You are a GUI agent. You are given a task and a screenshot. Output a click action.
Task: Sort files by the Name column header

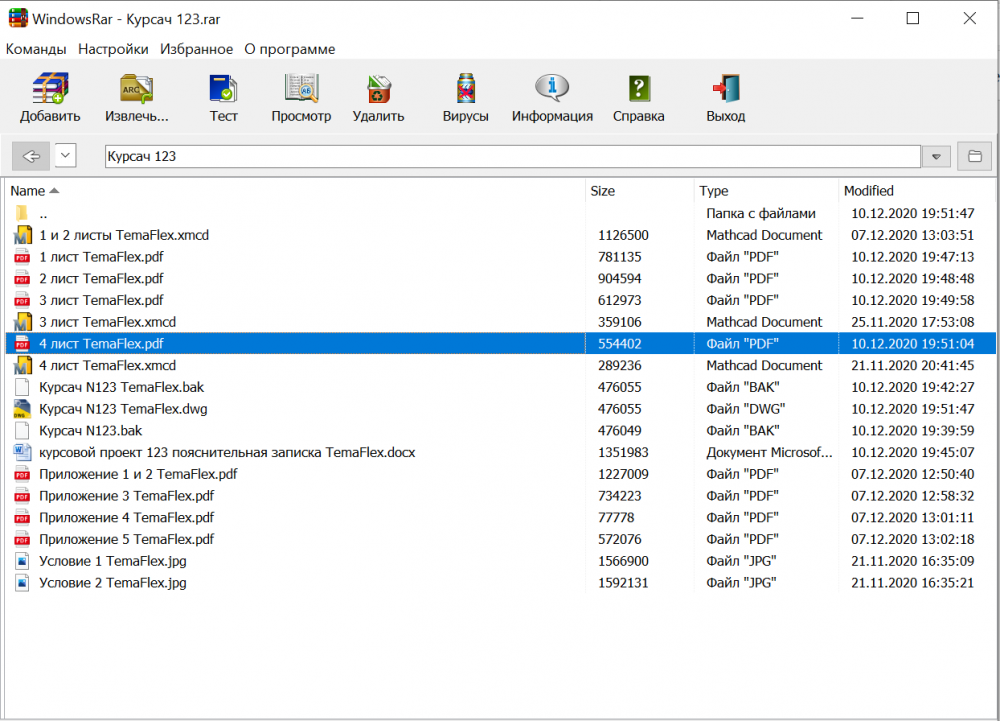(x=28, y=191)
